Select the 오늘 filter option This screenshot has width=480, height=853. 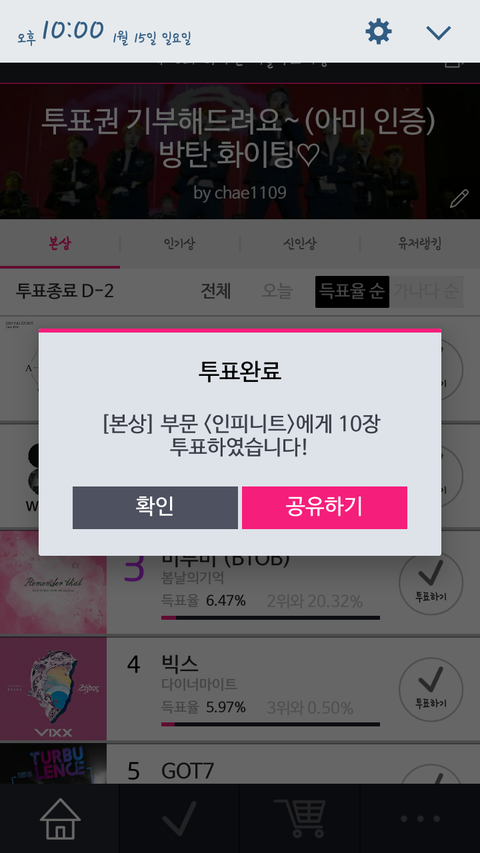click(x=277, y=292)
